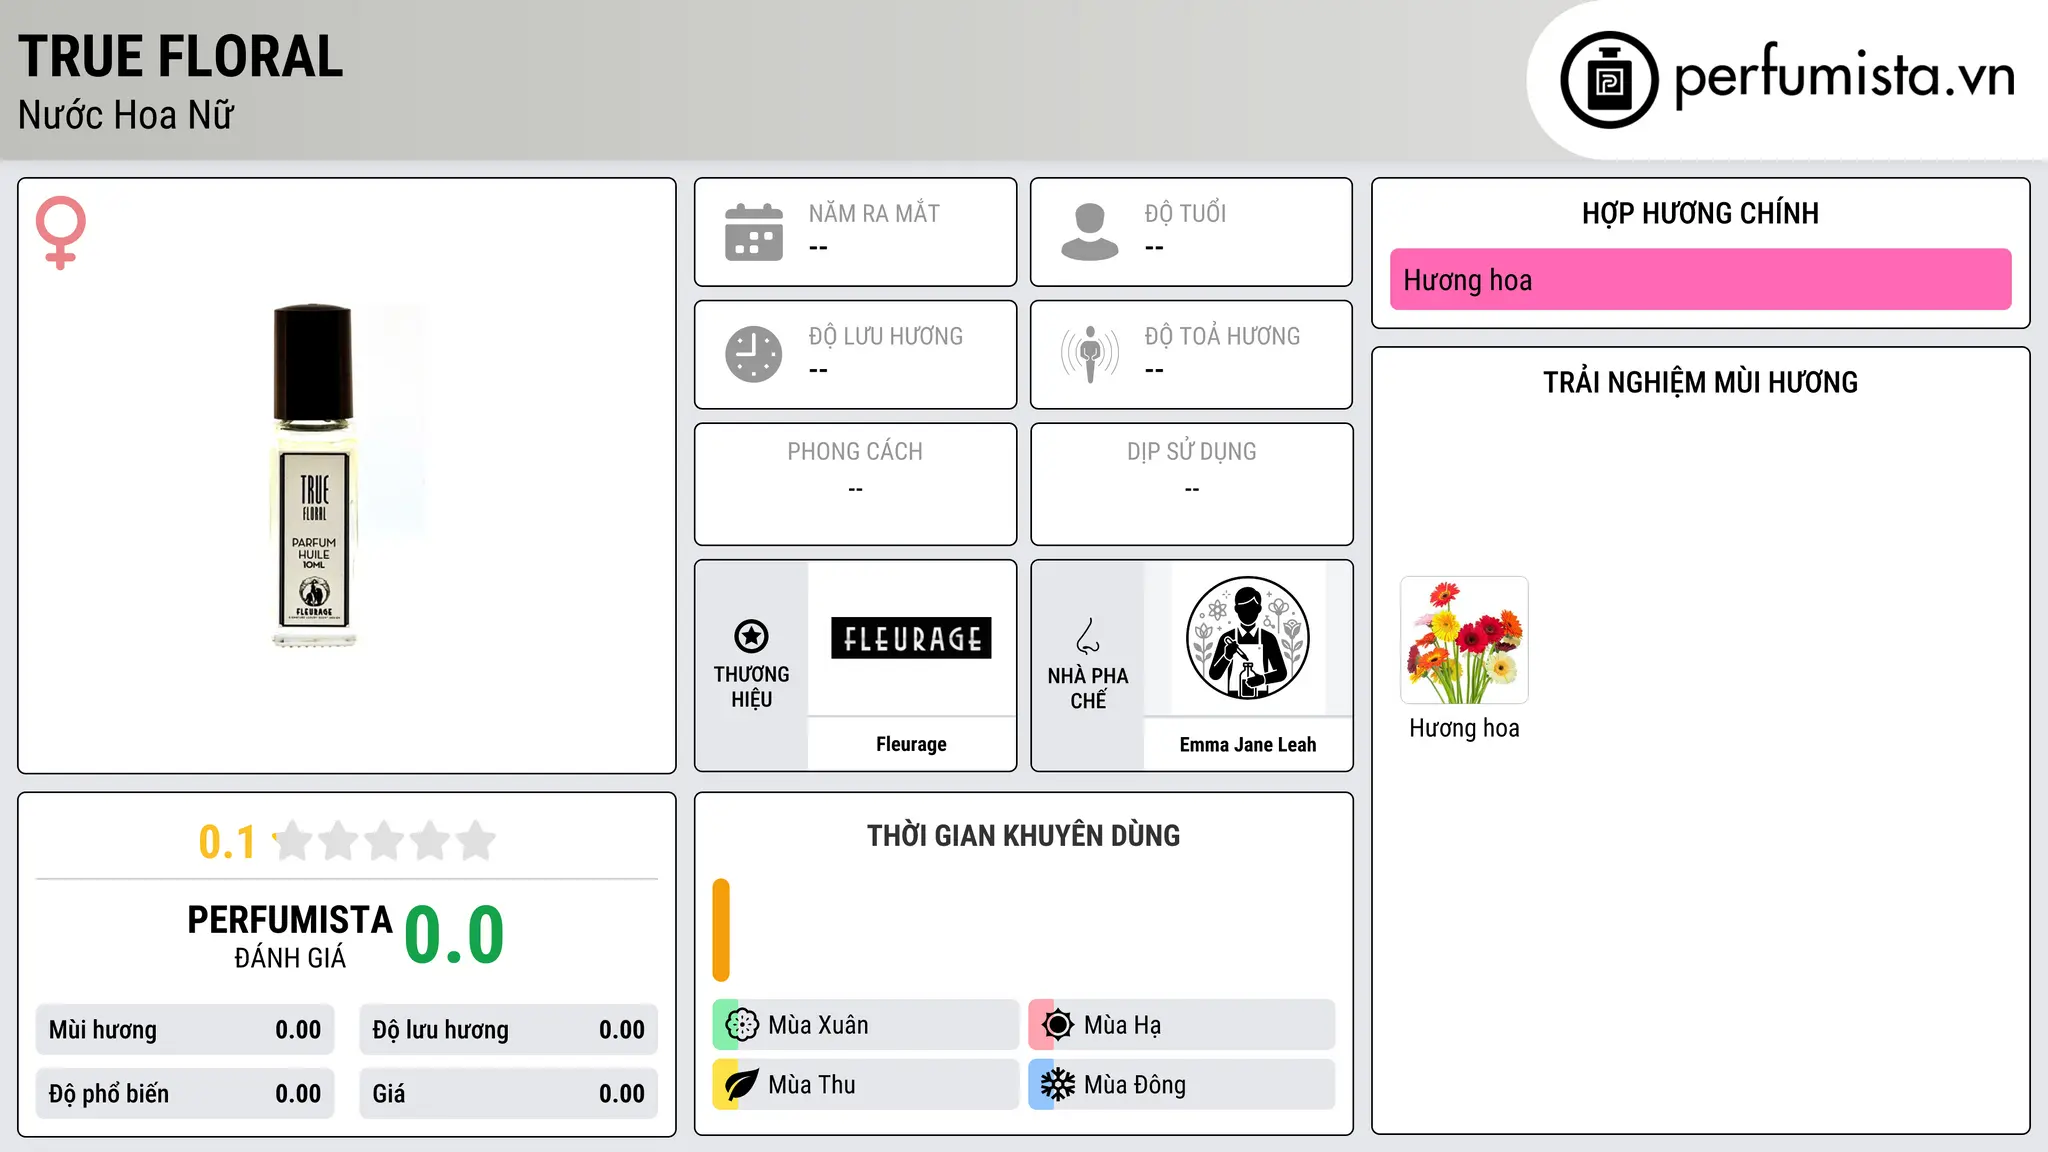
Task: Click the Giá score row
Action: click(509, 1094)
